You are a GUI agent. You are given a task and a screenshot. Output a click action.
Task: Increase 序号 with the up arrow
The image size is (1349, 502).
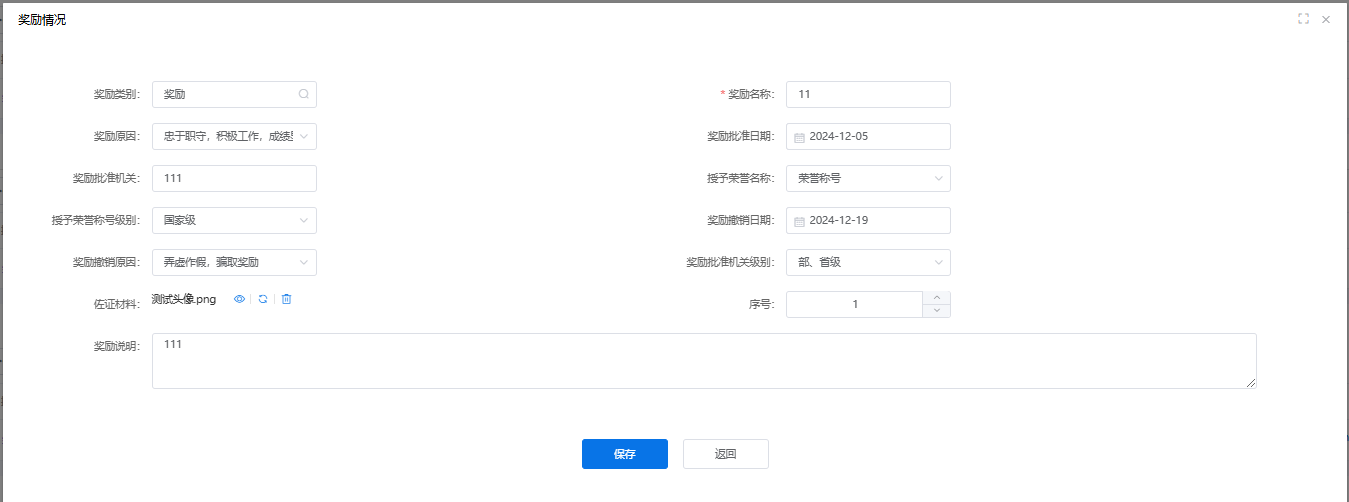click(x=936, y=297)
